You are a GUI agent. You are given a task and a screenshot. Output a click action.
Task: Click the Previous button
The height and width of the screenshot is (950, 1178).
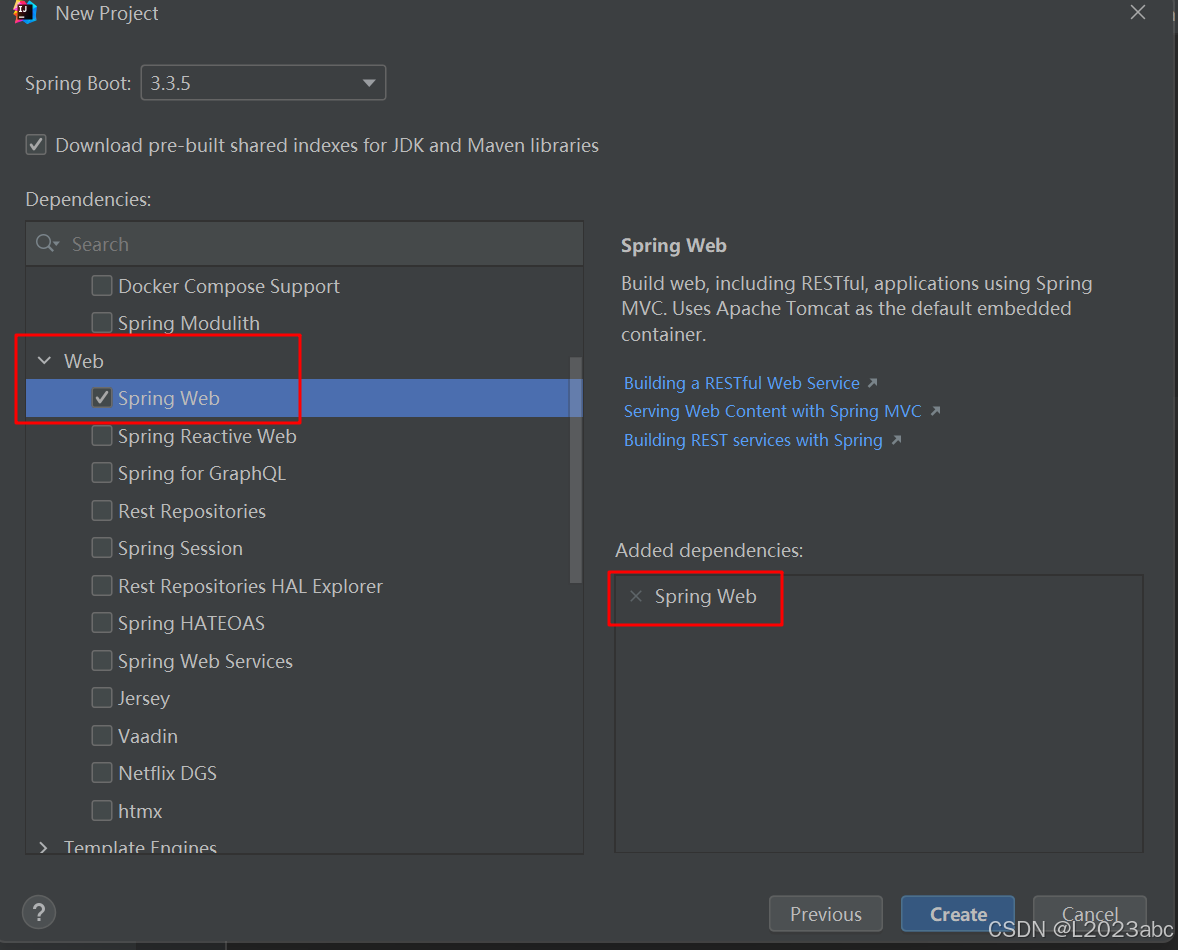[x=826, y=914]
